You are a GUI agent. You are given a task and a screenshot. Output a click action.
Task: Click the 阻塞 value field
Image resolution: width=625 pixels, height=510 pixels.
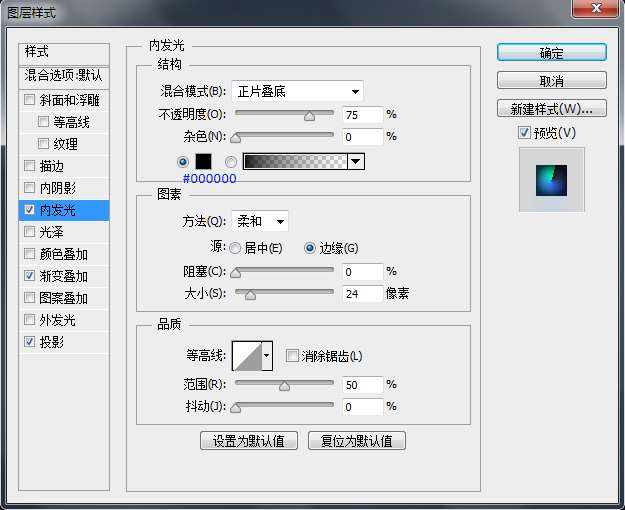pyautogui.click(x=363, y=272)
